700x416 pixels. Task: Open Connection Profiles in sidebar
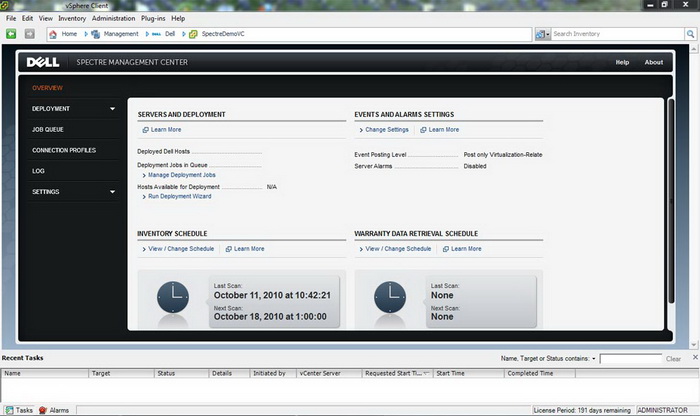coord(64,150)
